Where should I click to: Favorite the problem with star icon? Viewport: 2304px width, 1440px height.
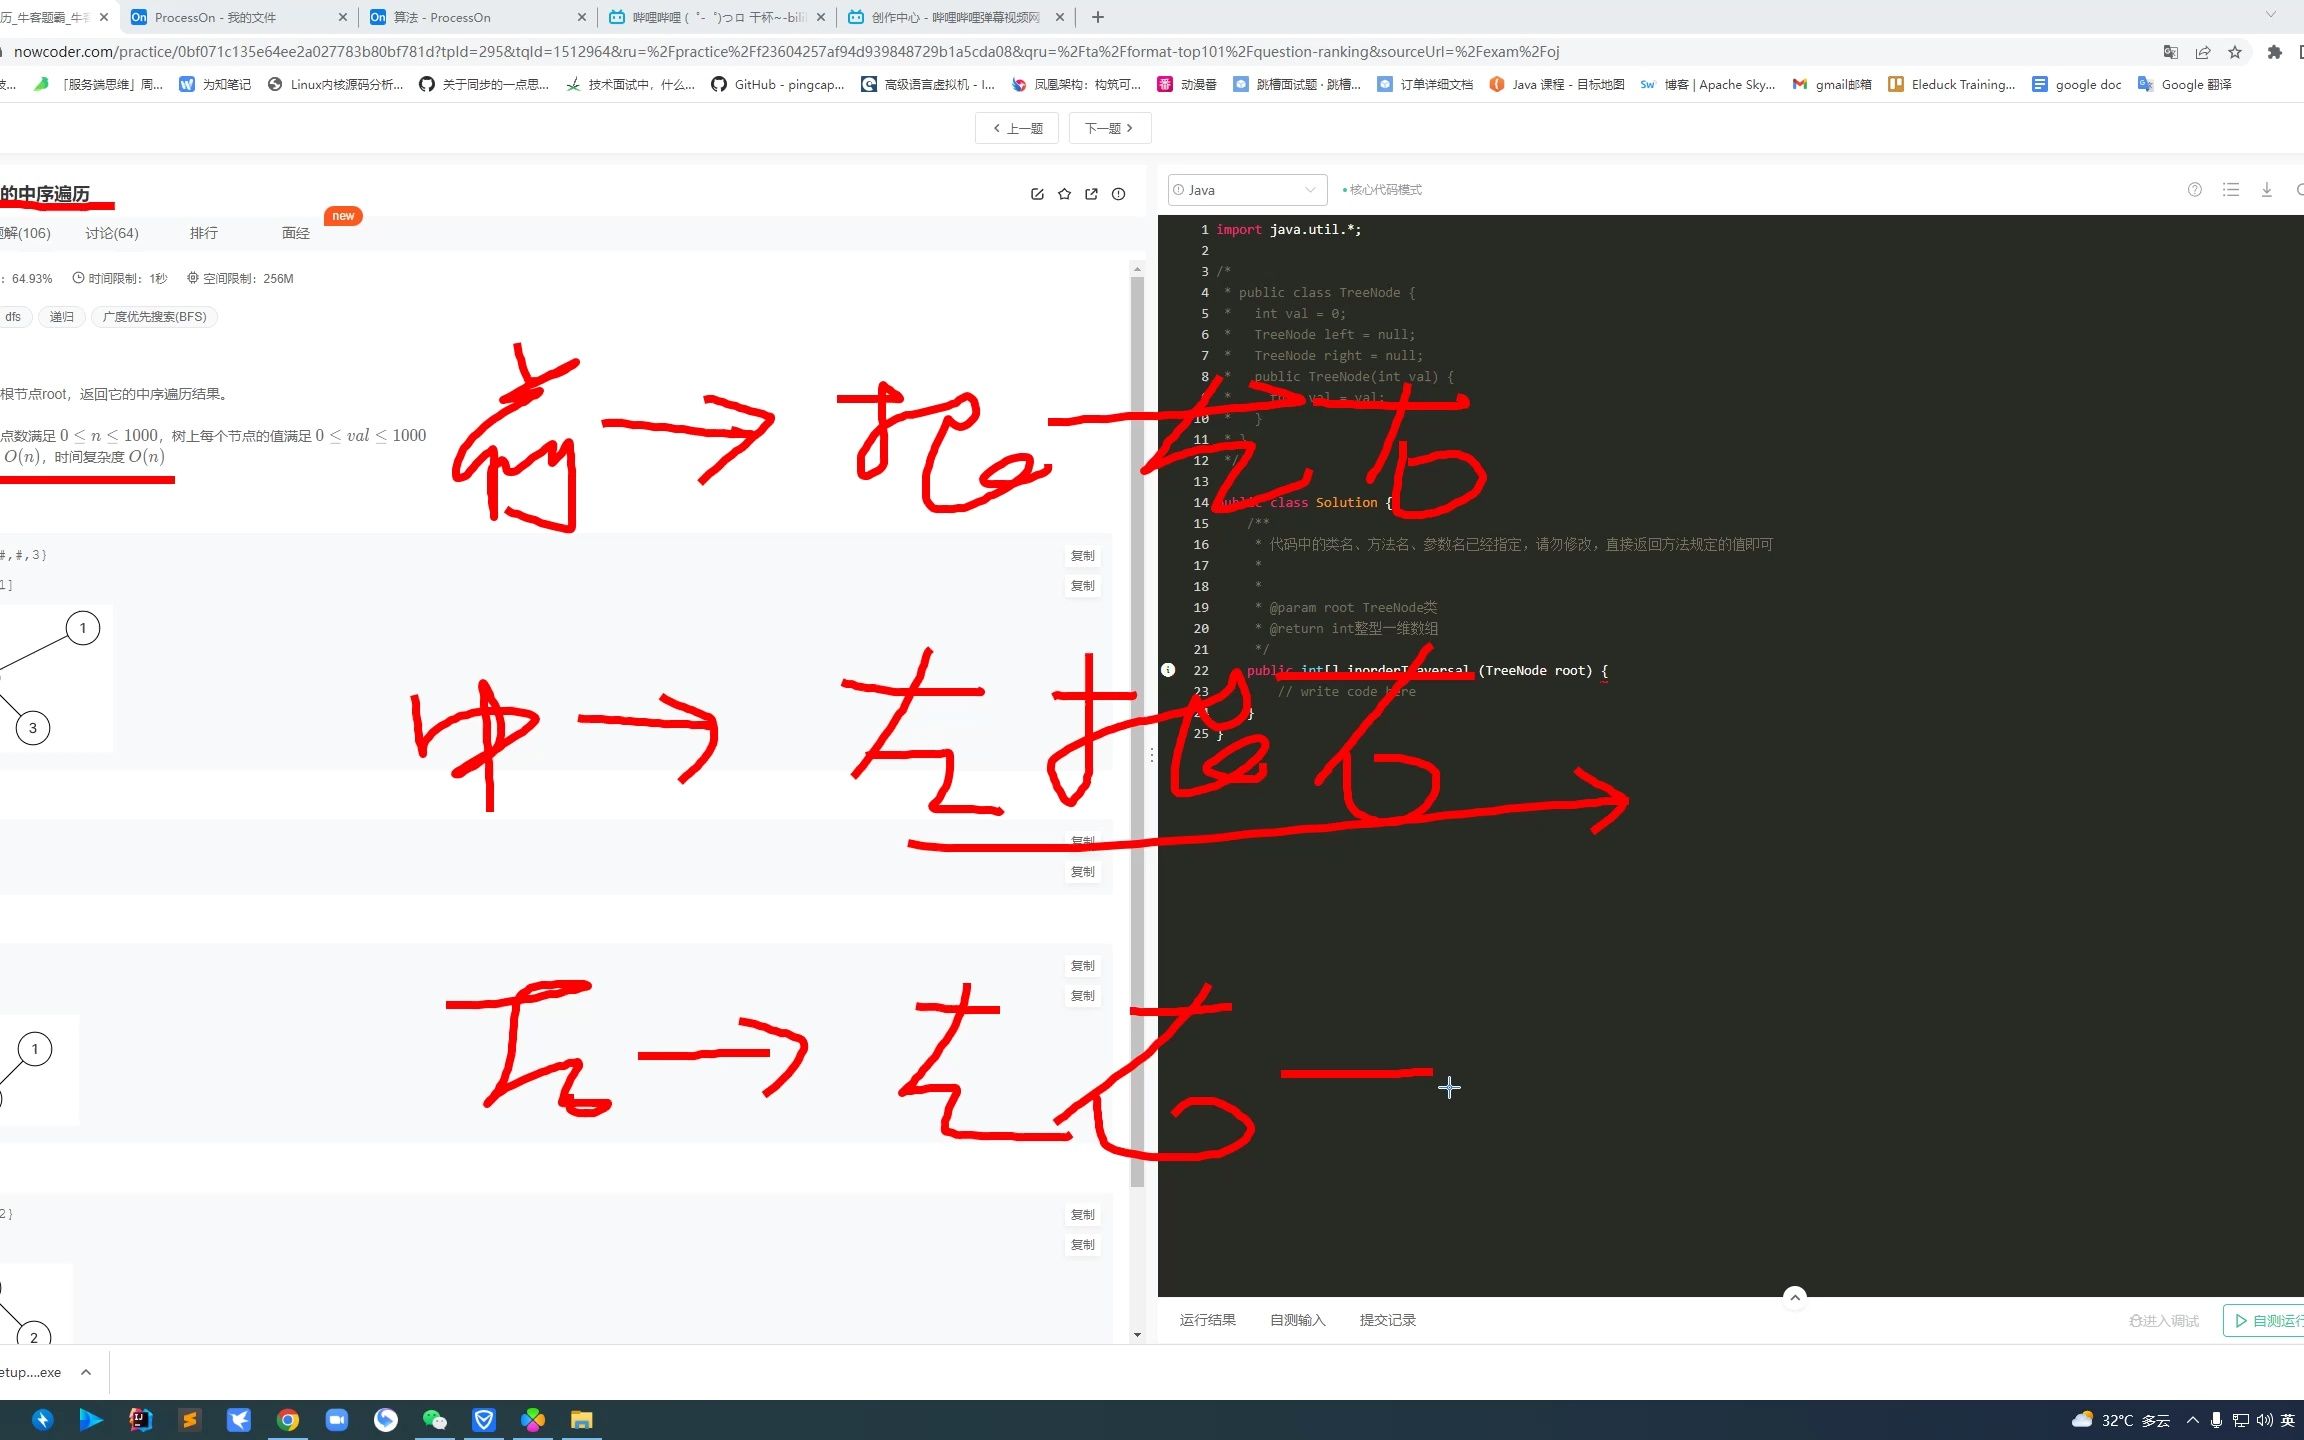tap(1064, 194)
